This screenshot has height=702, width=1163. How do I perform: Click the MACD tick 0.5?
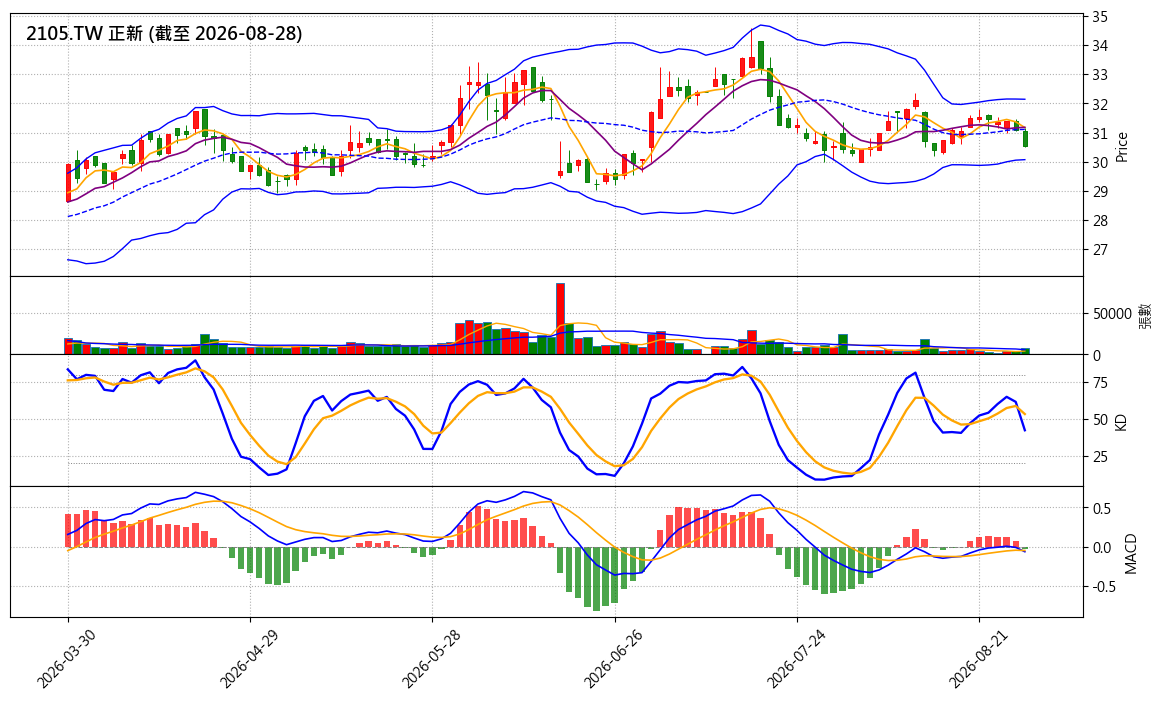1101,509
